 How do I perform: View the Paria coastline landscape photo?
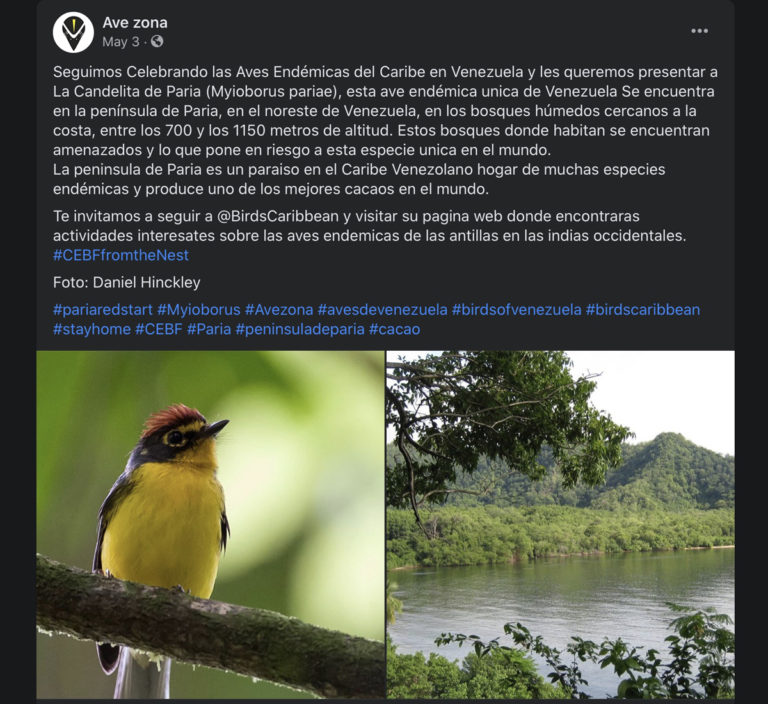pyautogui.click(x=560, y=524)
